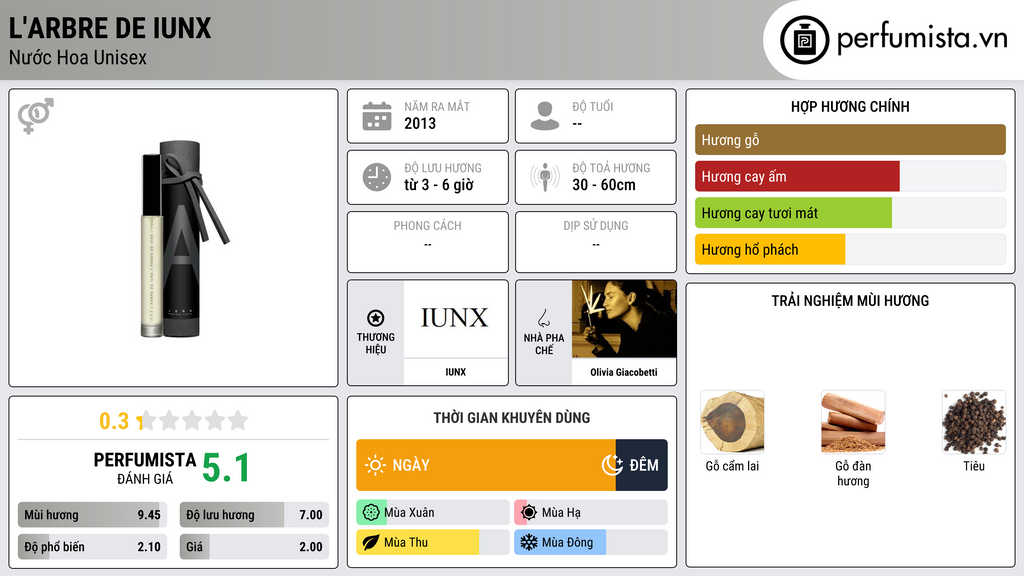The height and width of the screenshot is (576, 1024).
Task: Click the sillage radiating-person icon
Action: click(x=545, y=177)
